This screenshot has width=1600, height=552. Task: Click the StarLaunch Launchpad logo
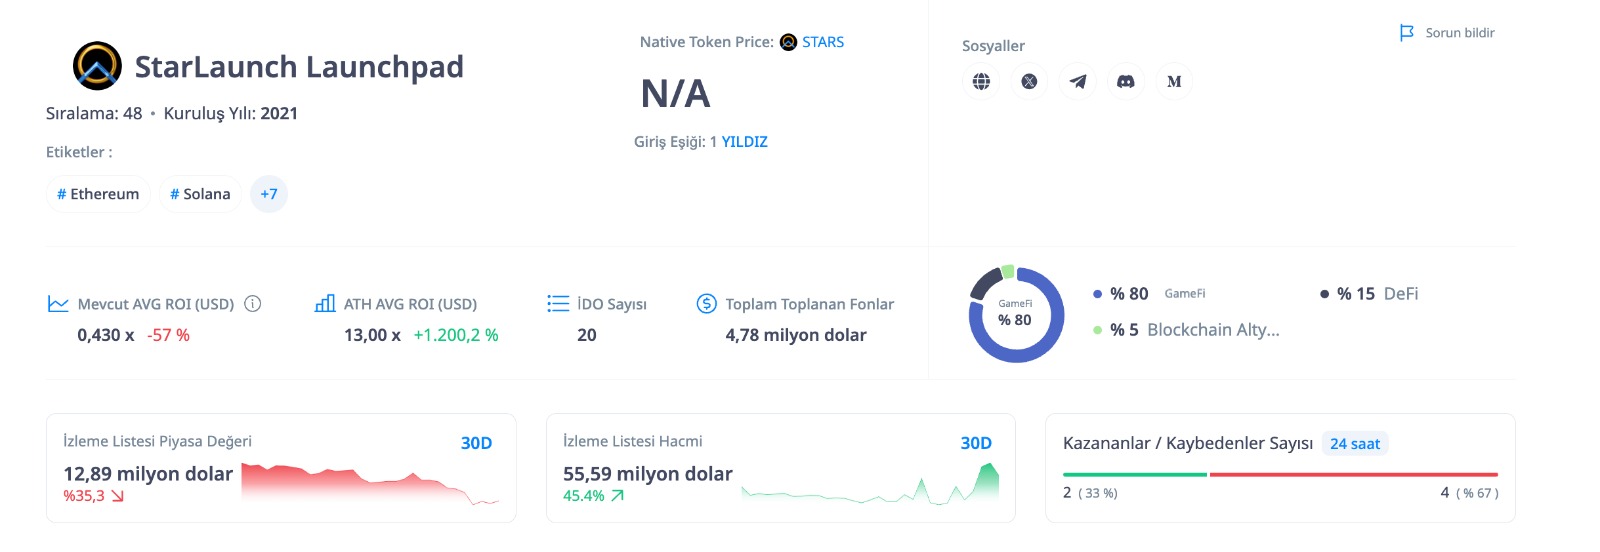[x=97, y=66]
